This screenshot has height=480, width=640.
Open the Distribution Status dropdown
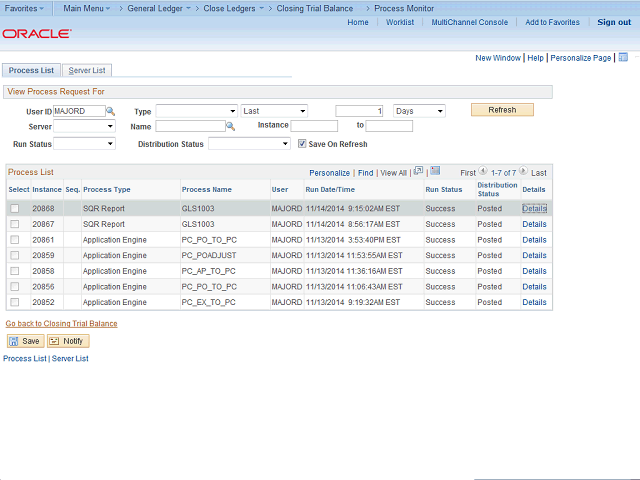click(x=248, y=144)
